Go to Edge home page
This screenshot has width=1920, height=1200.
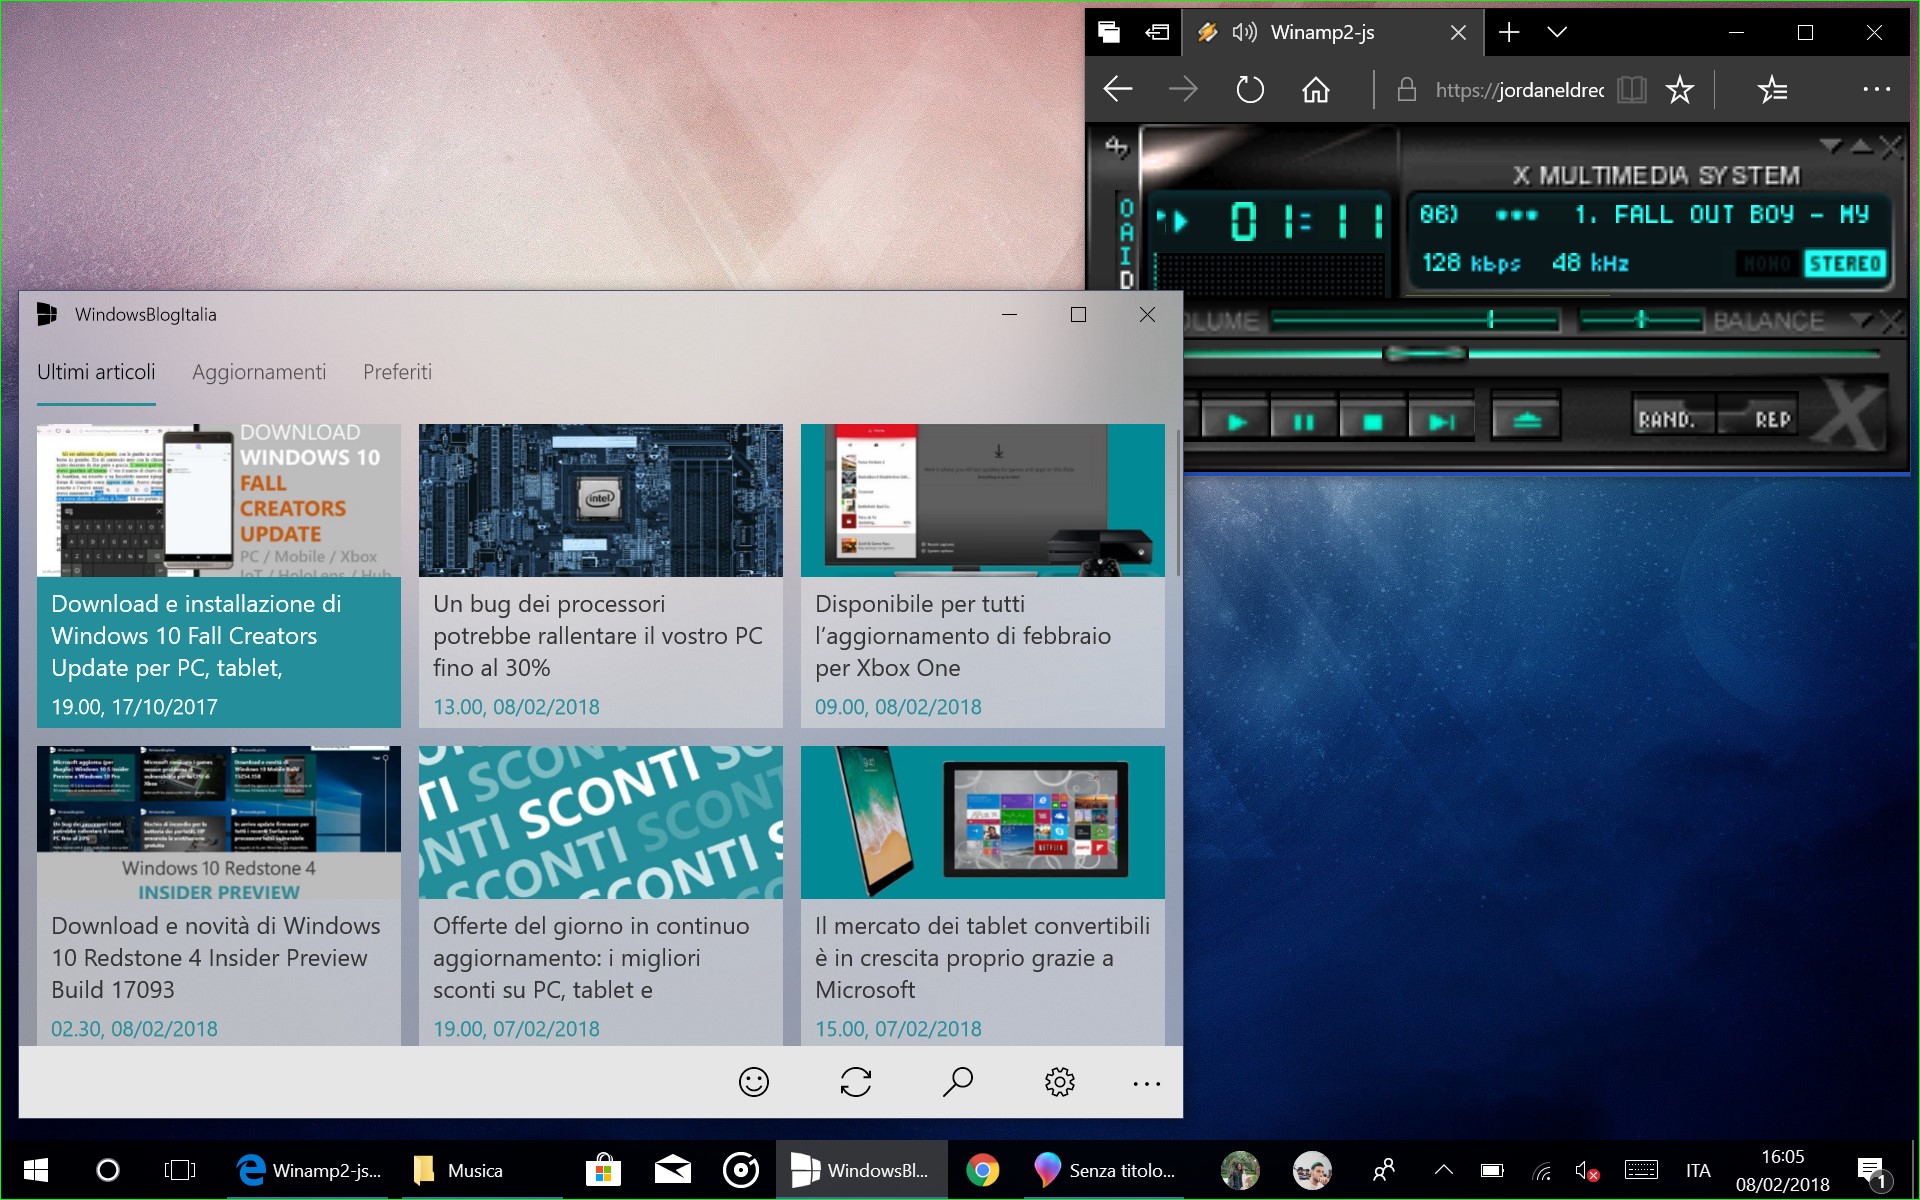1316,90
